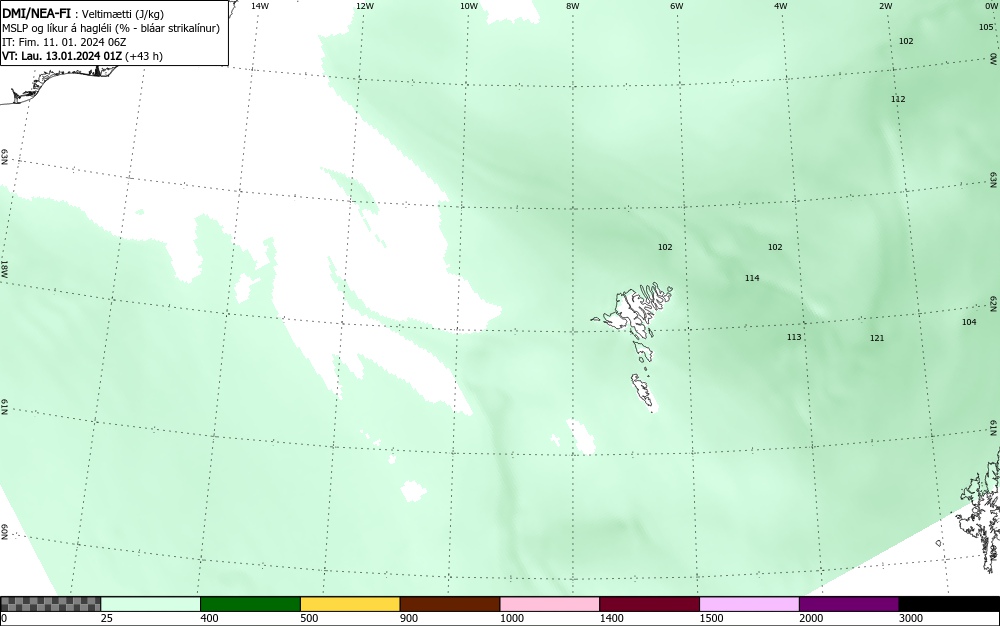Viewport: 1000px width, 626px height.
Task: Click the lavender 1500–2000 legend swatch
Action: point(749,604)
